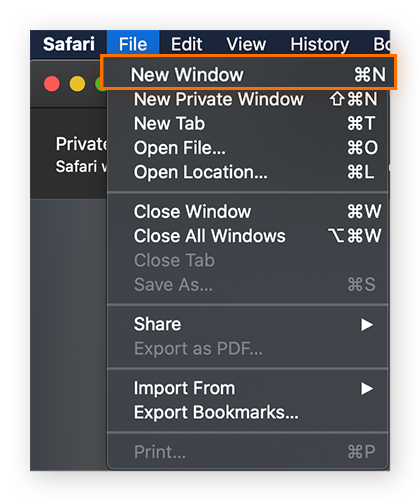Open the Safari application menu

coord(69,44)
